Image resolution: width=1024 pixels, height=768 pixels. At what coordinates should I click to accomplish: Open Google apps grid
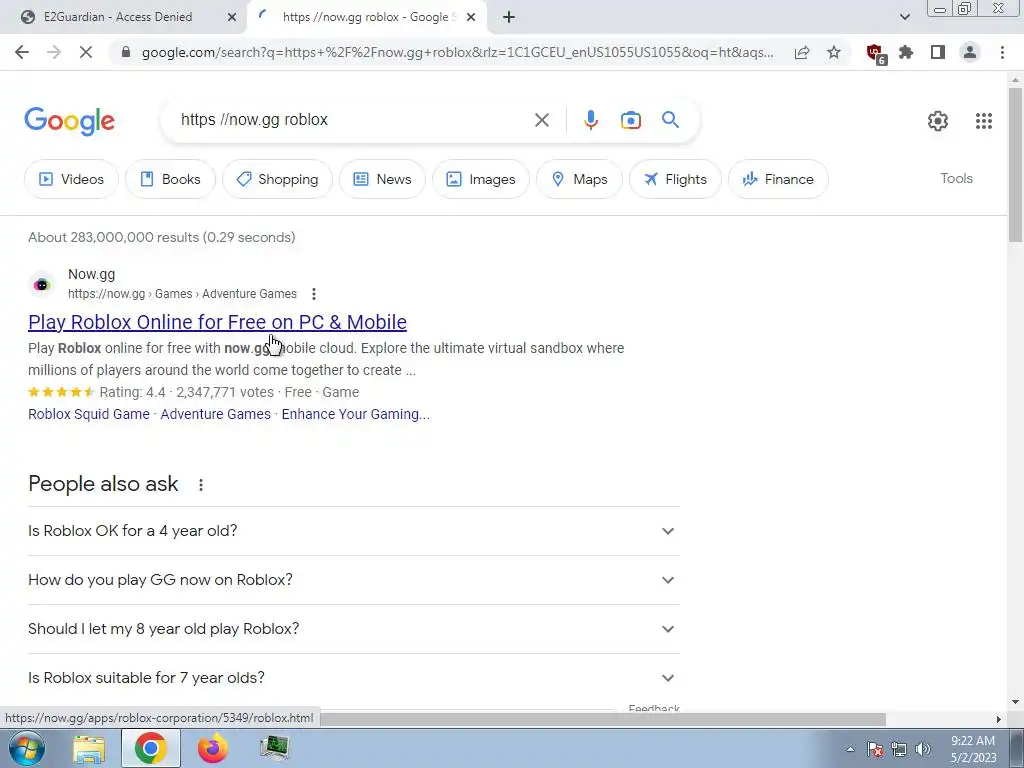point(984,121)
